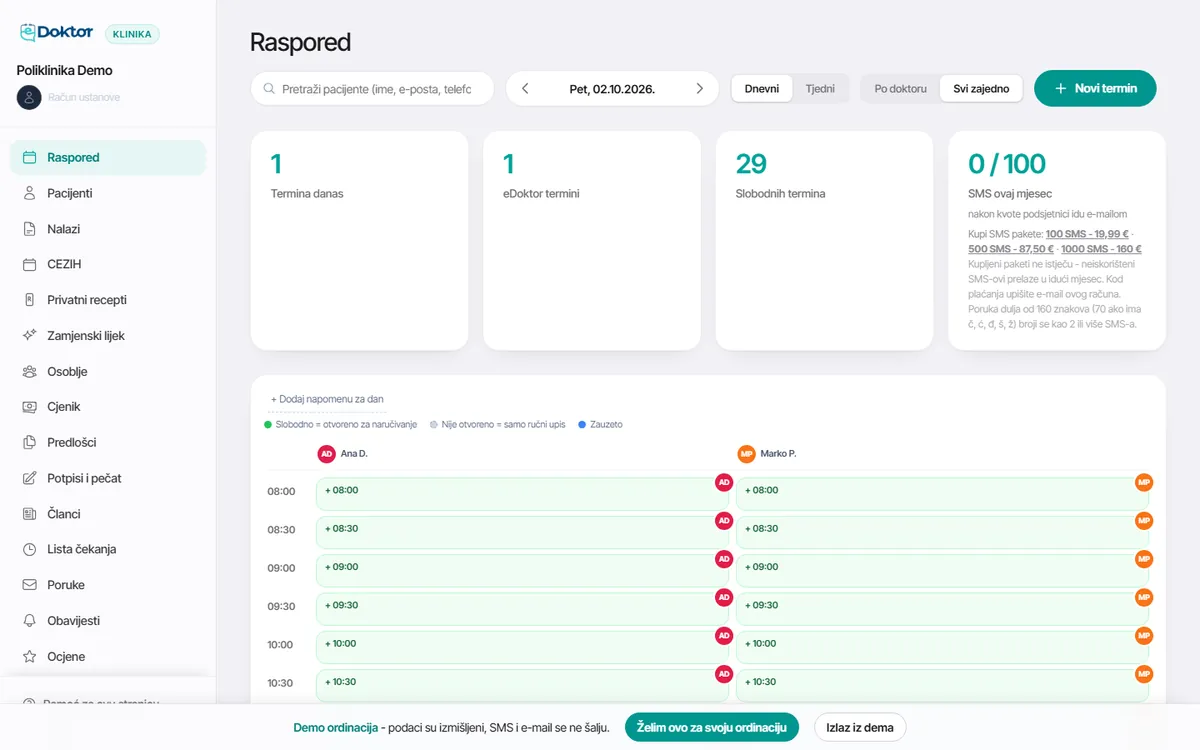Image resolution: width=1200 pixels, height=750 pixels.
Task: Click the eDoktor logo
Action: (57, 33)
